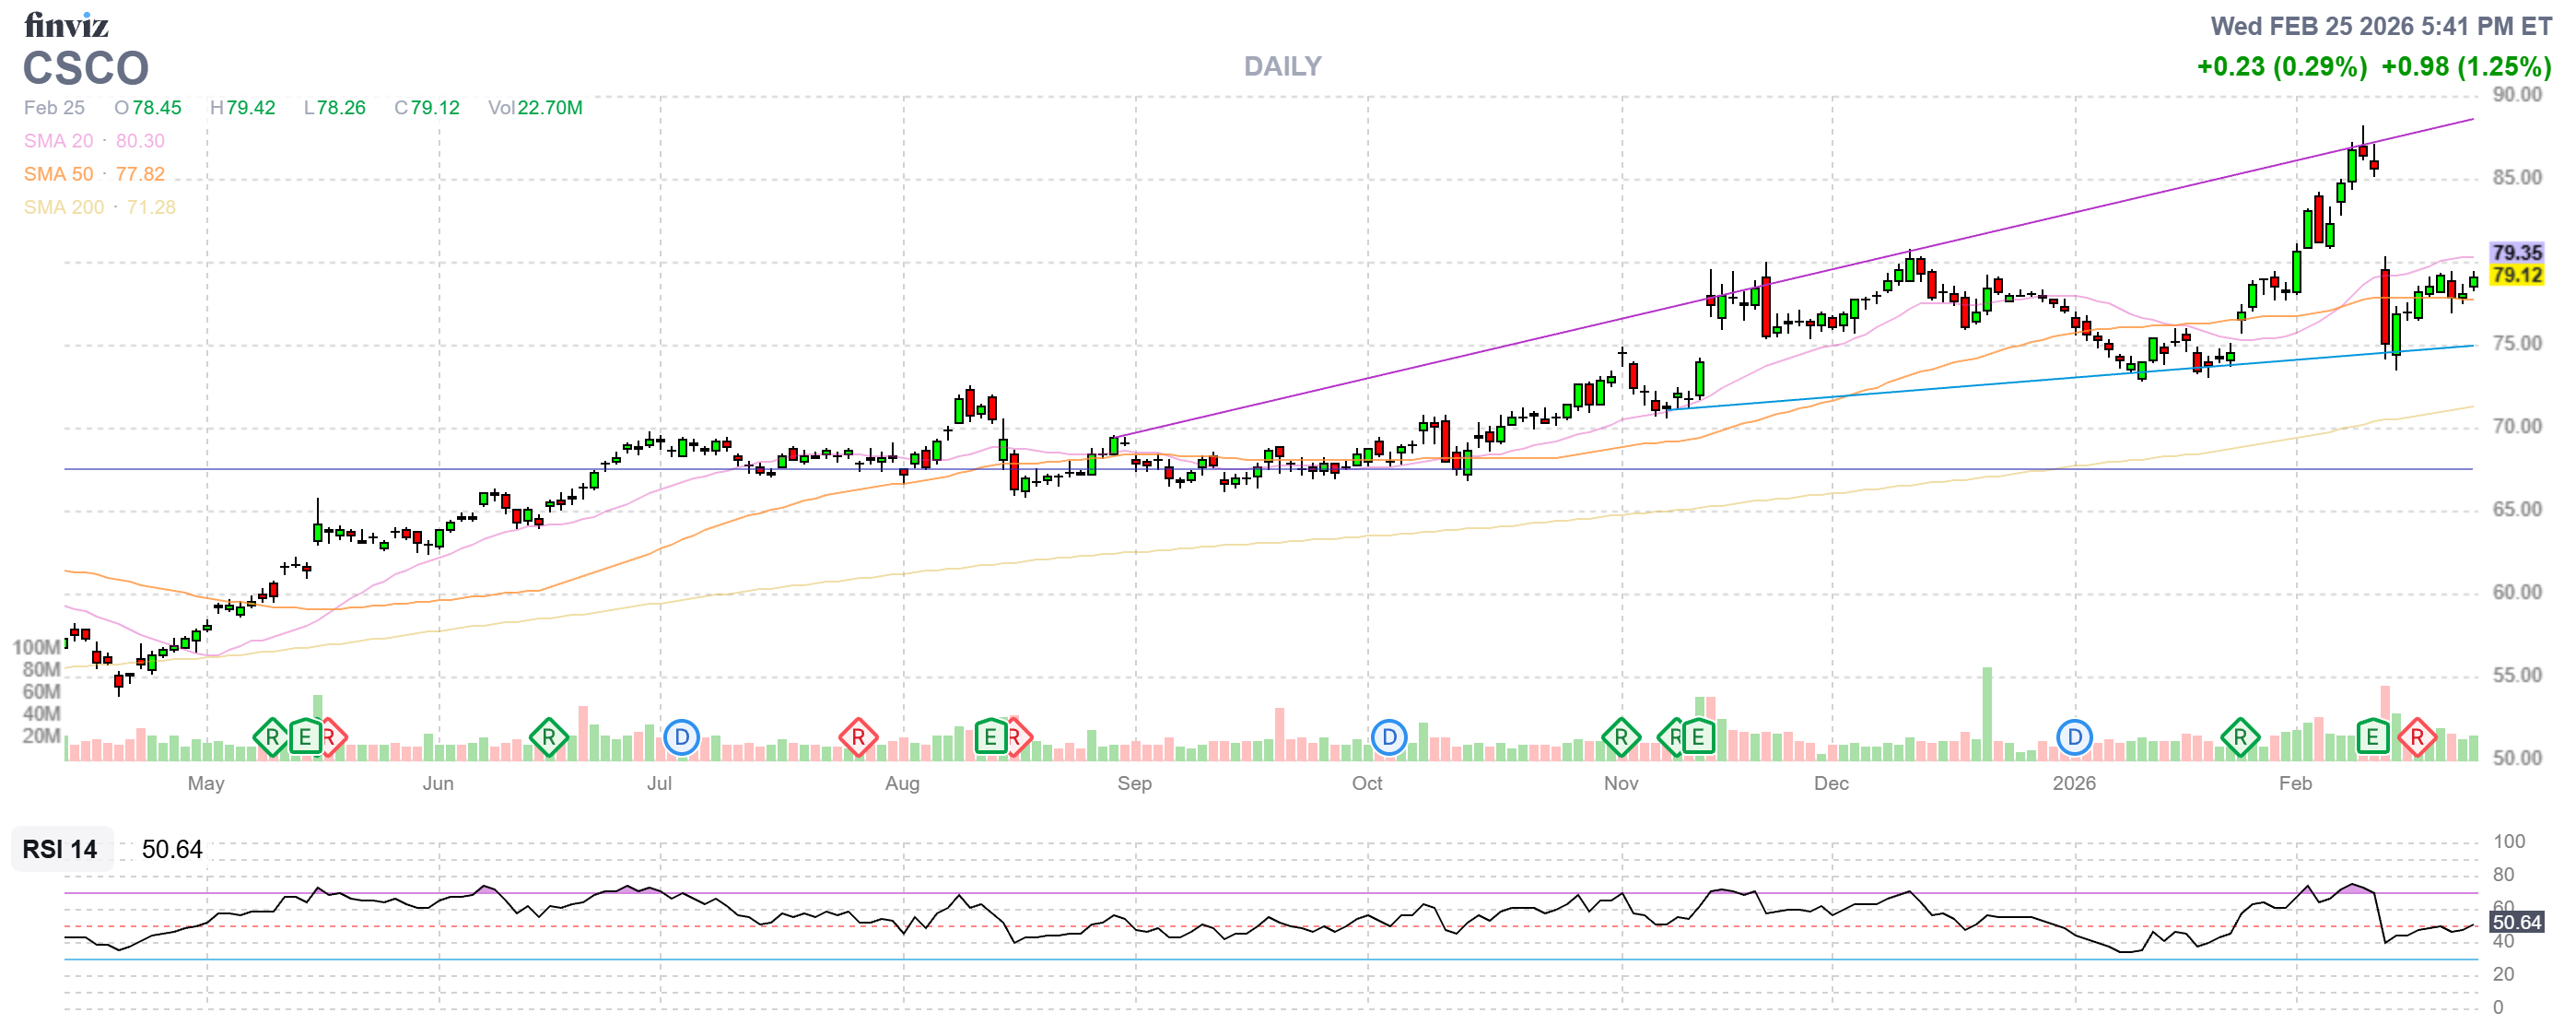The width and height of the screenshot is (2576, 1036).
Task: Click the RSI 14 indicator label
Action: pyautogui.click(x=60, y=849)
